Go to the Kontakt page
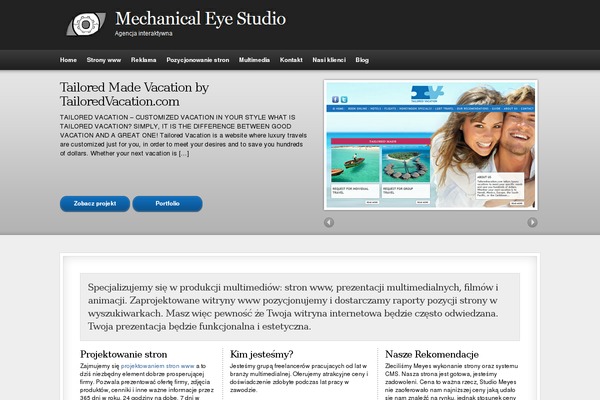Screen dimensions: 600x400 click(291, 60)
